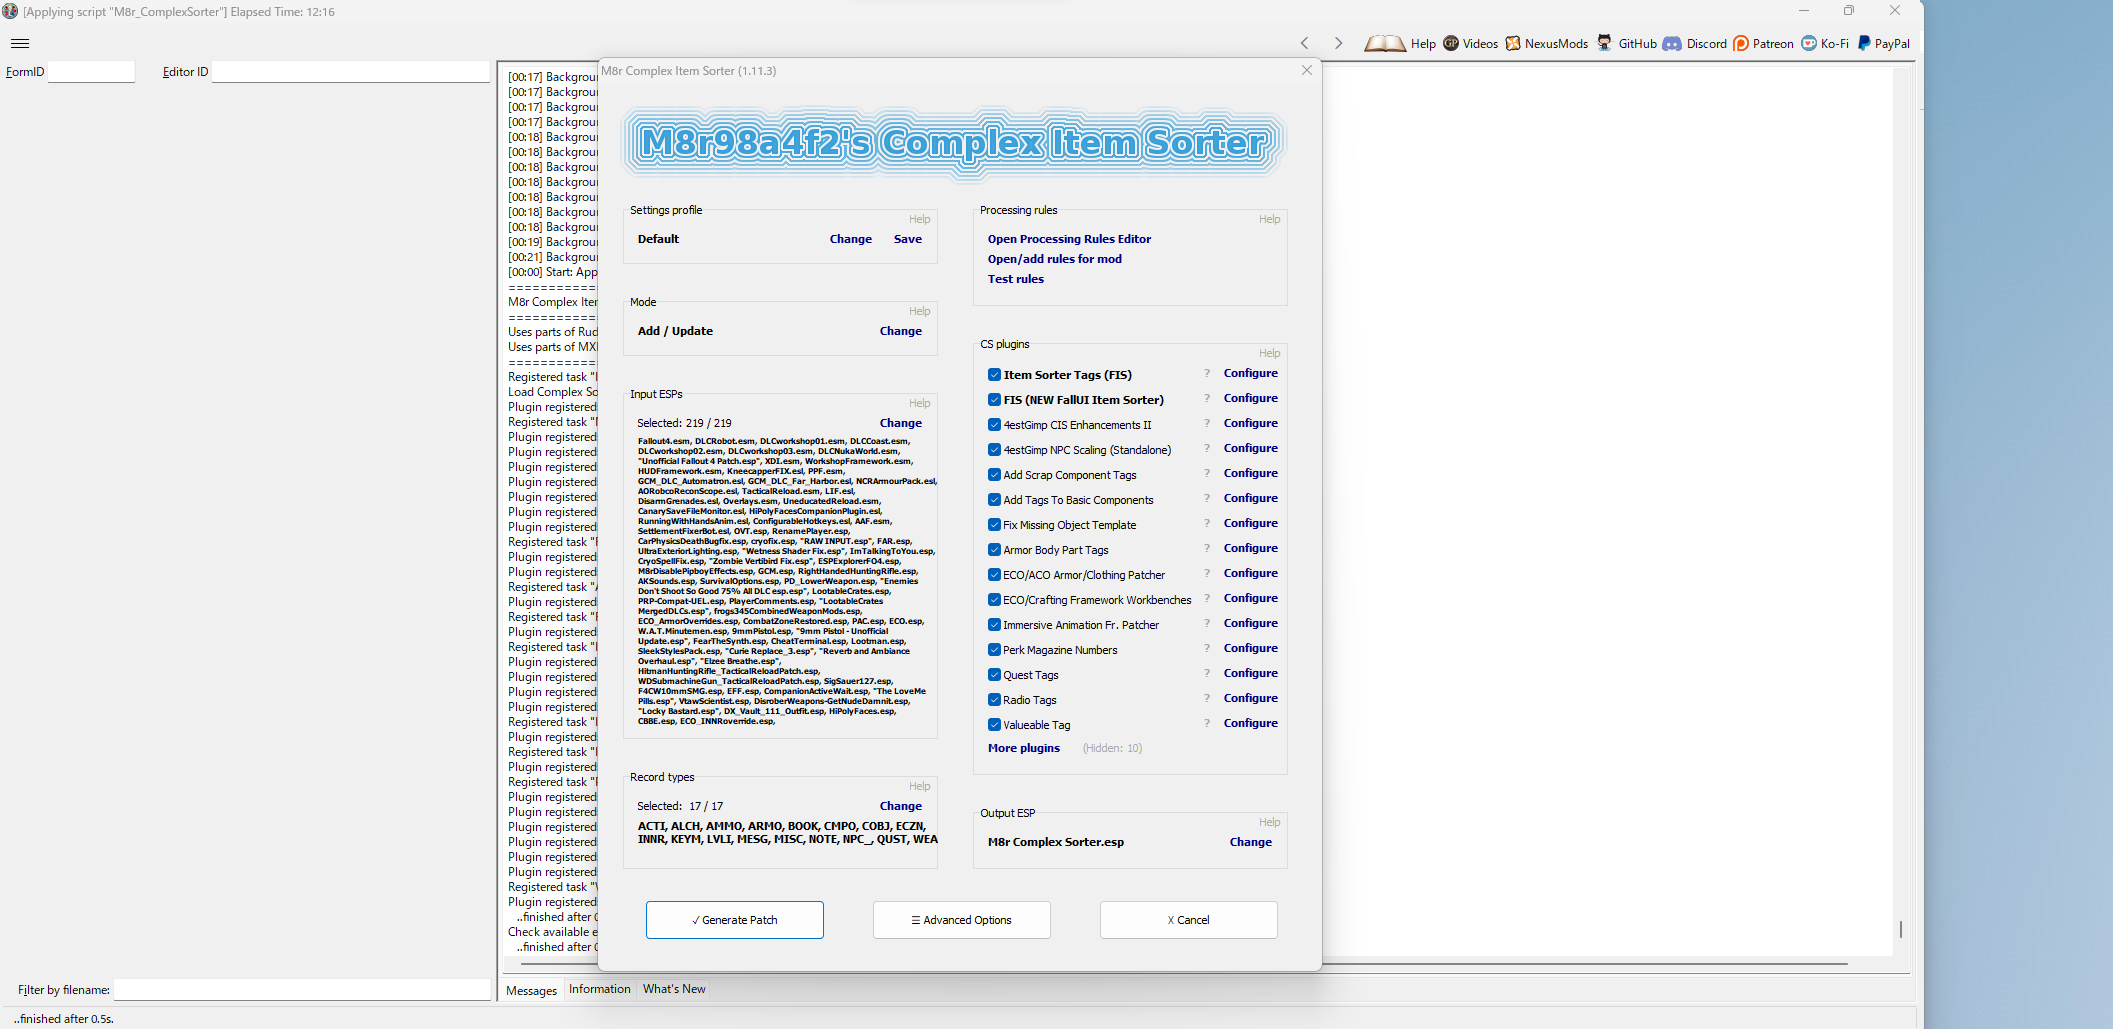This screenshot has height=1029, width=2113.
Task: Switch to the What's New tab
Action: (674, 989)
